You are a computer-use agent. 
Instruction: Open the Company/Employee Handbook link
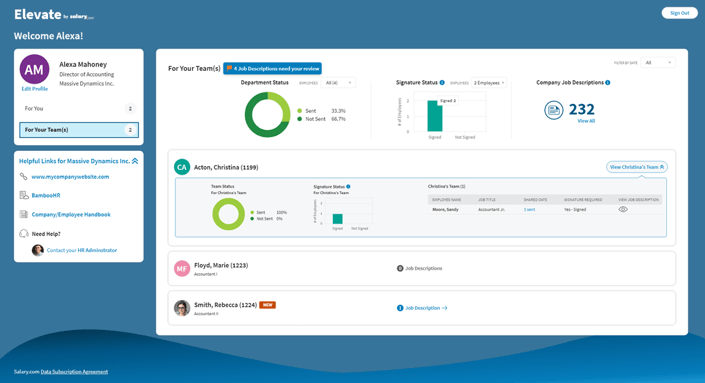71,214
